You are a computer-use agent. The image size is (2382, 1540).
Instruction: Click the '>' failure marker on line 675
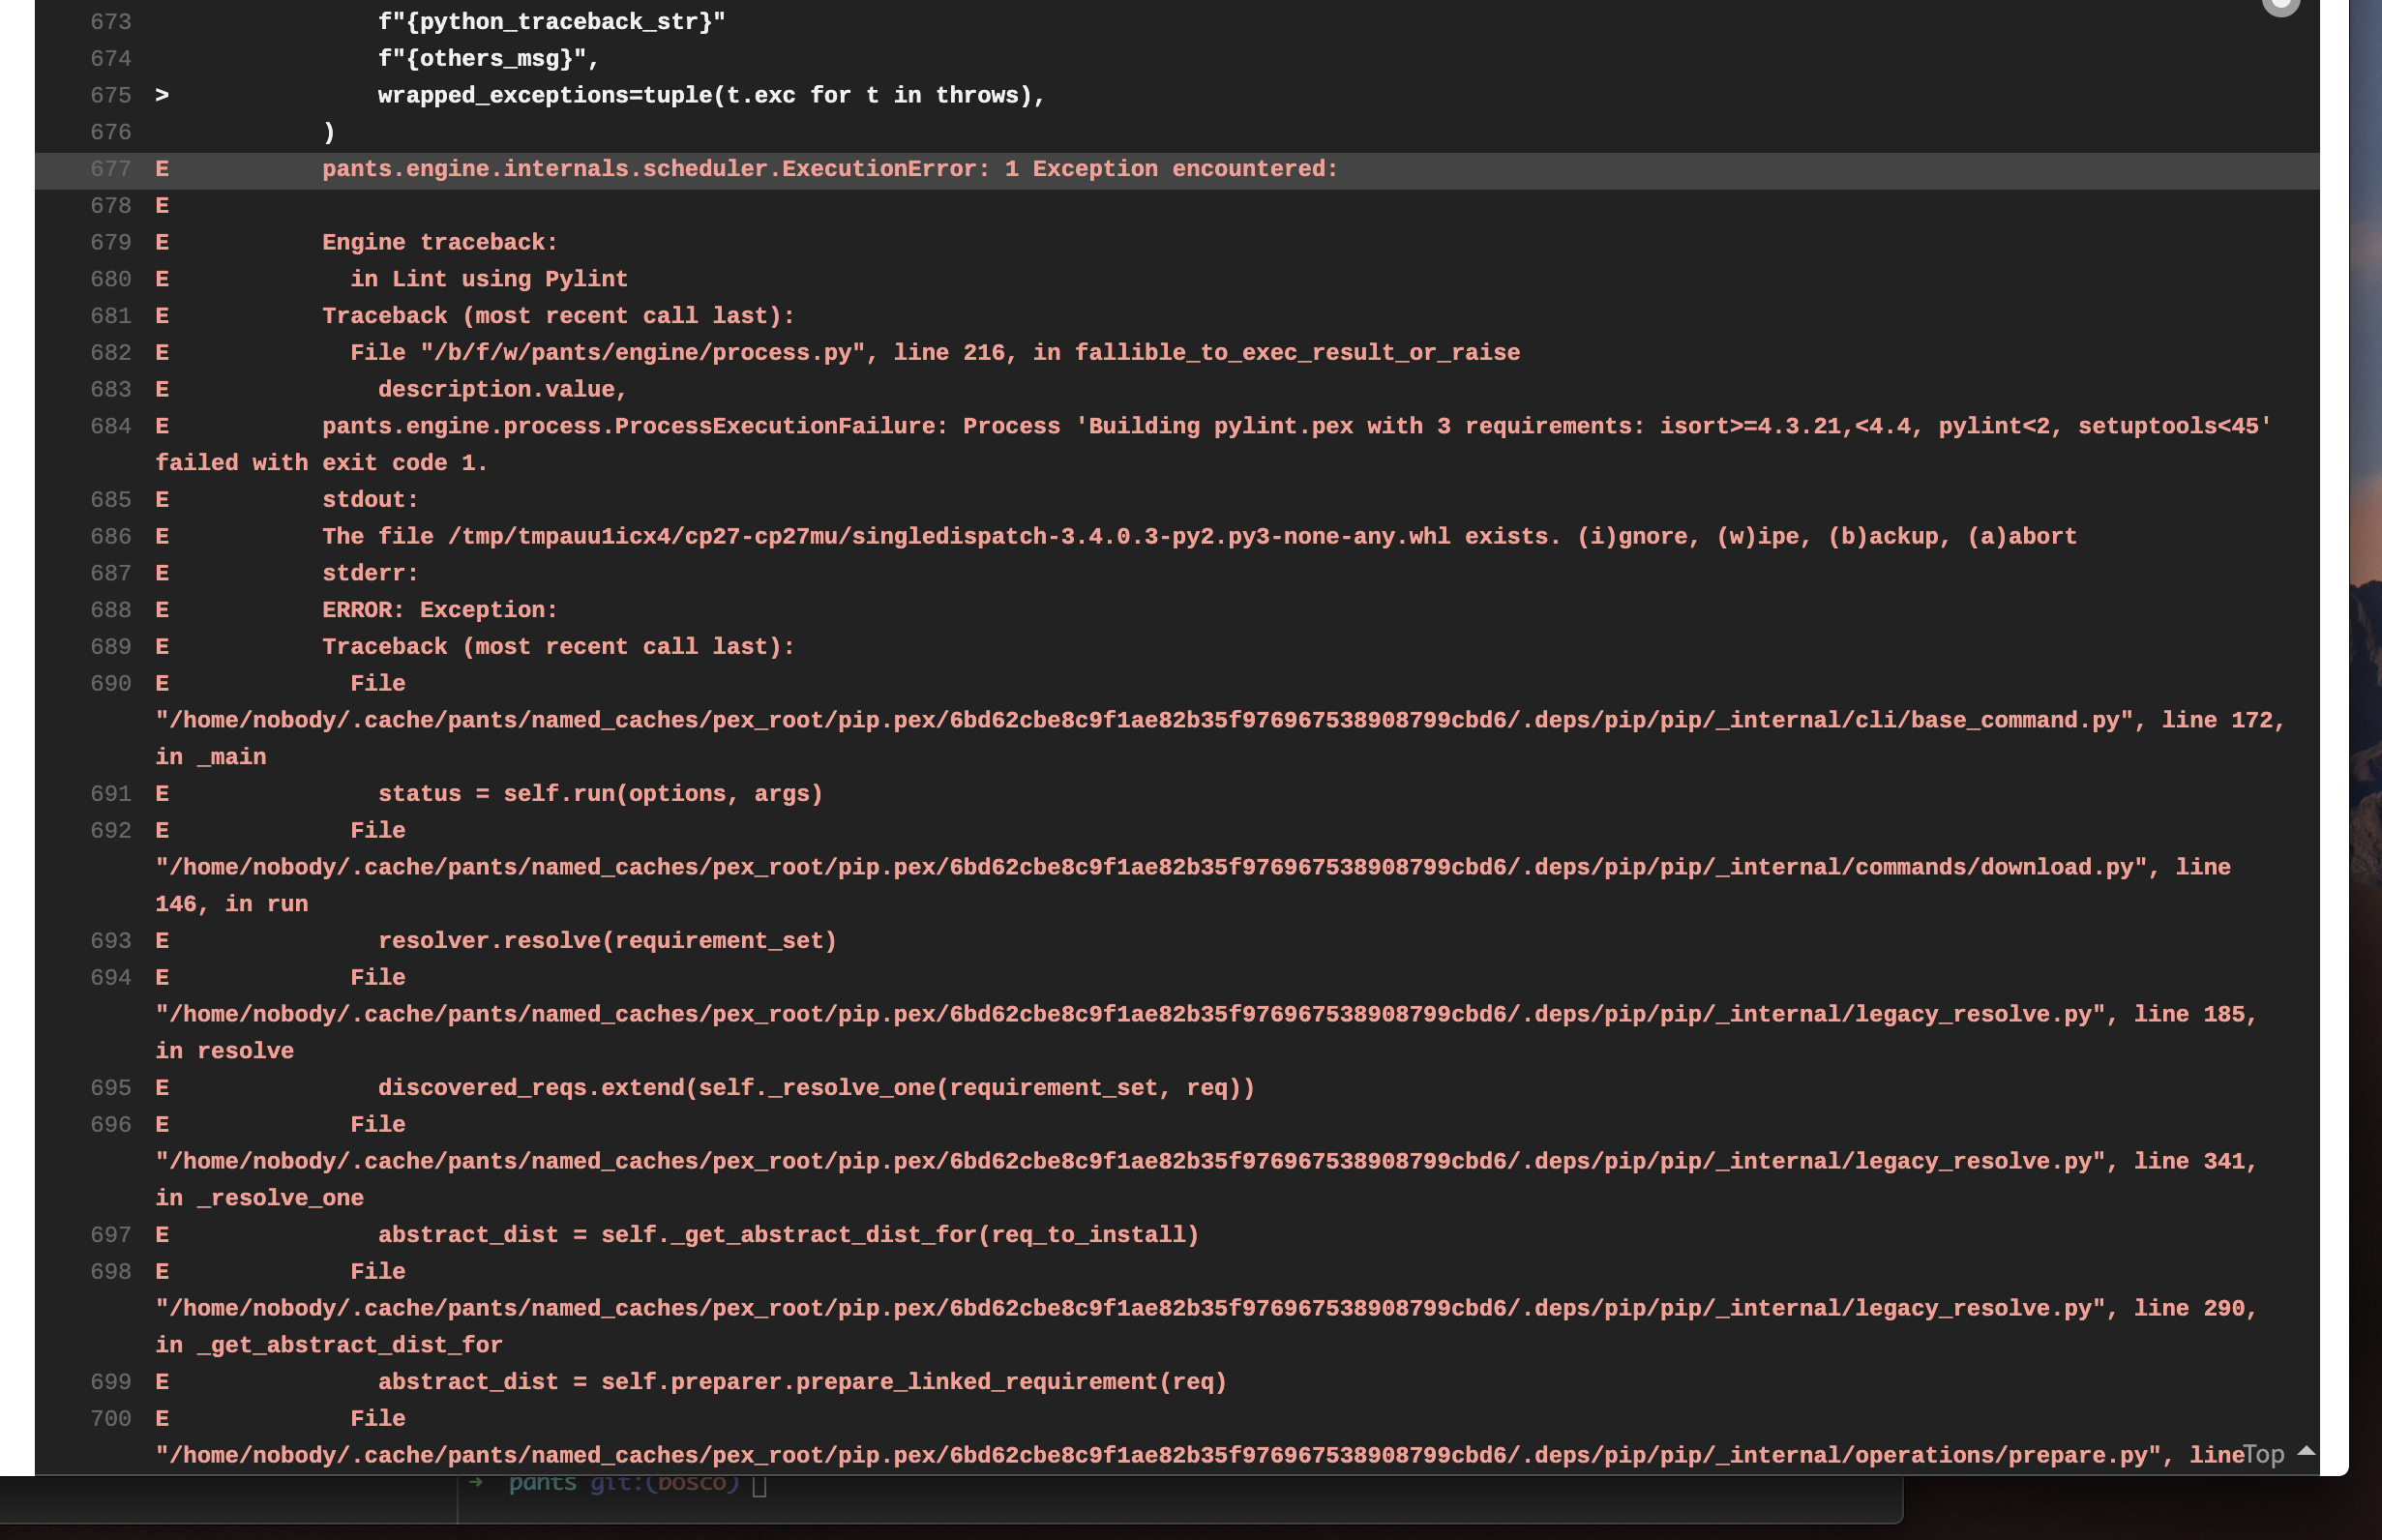tap(162, 95)
